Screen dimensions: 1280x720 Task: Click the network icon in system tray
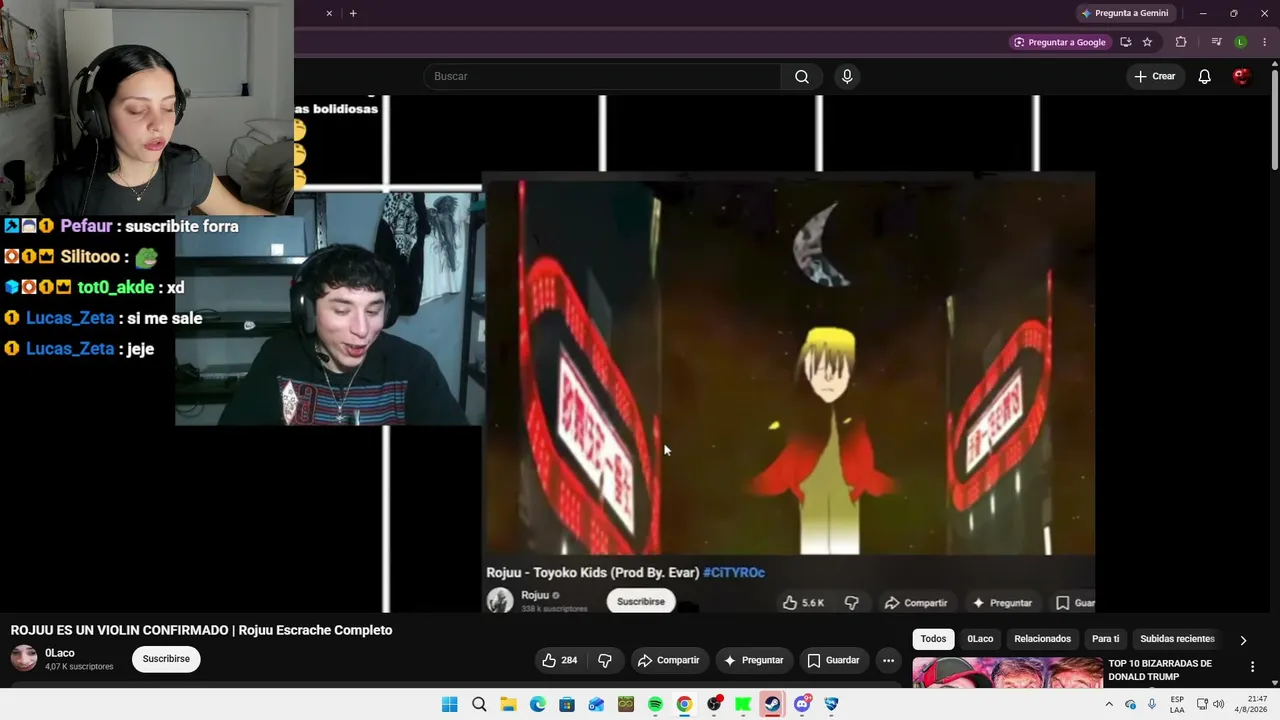click(1202, 704)
